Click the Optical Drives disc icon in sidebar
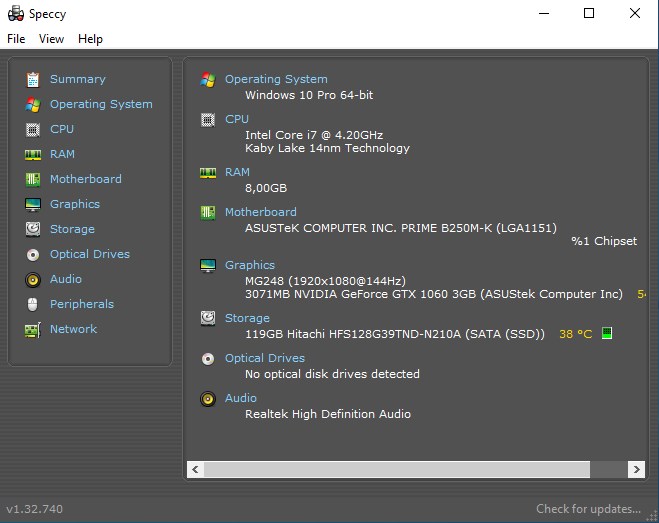Image resolution: width=659 pixels, height=523 pixels. [x=33, y=255]
